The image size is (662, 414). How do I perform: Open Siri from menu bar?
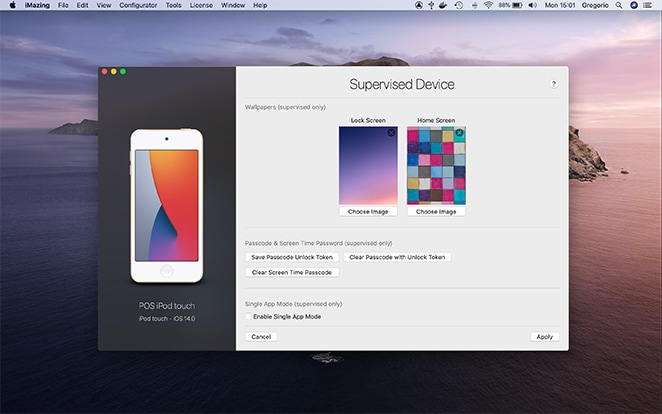[634, 5]
